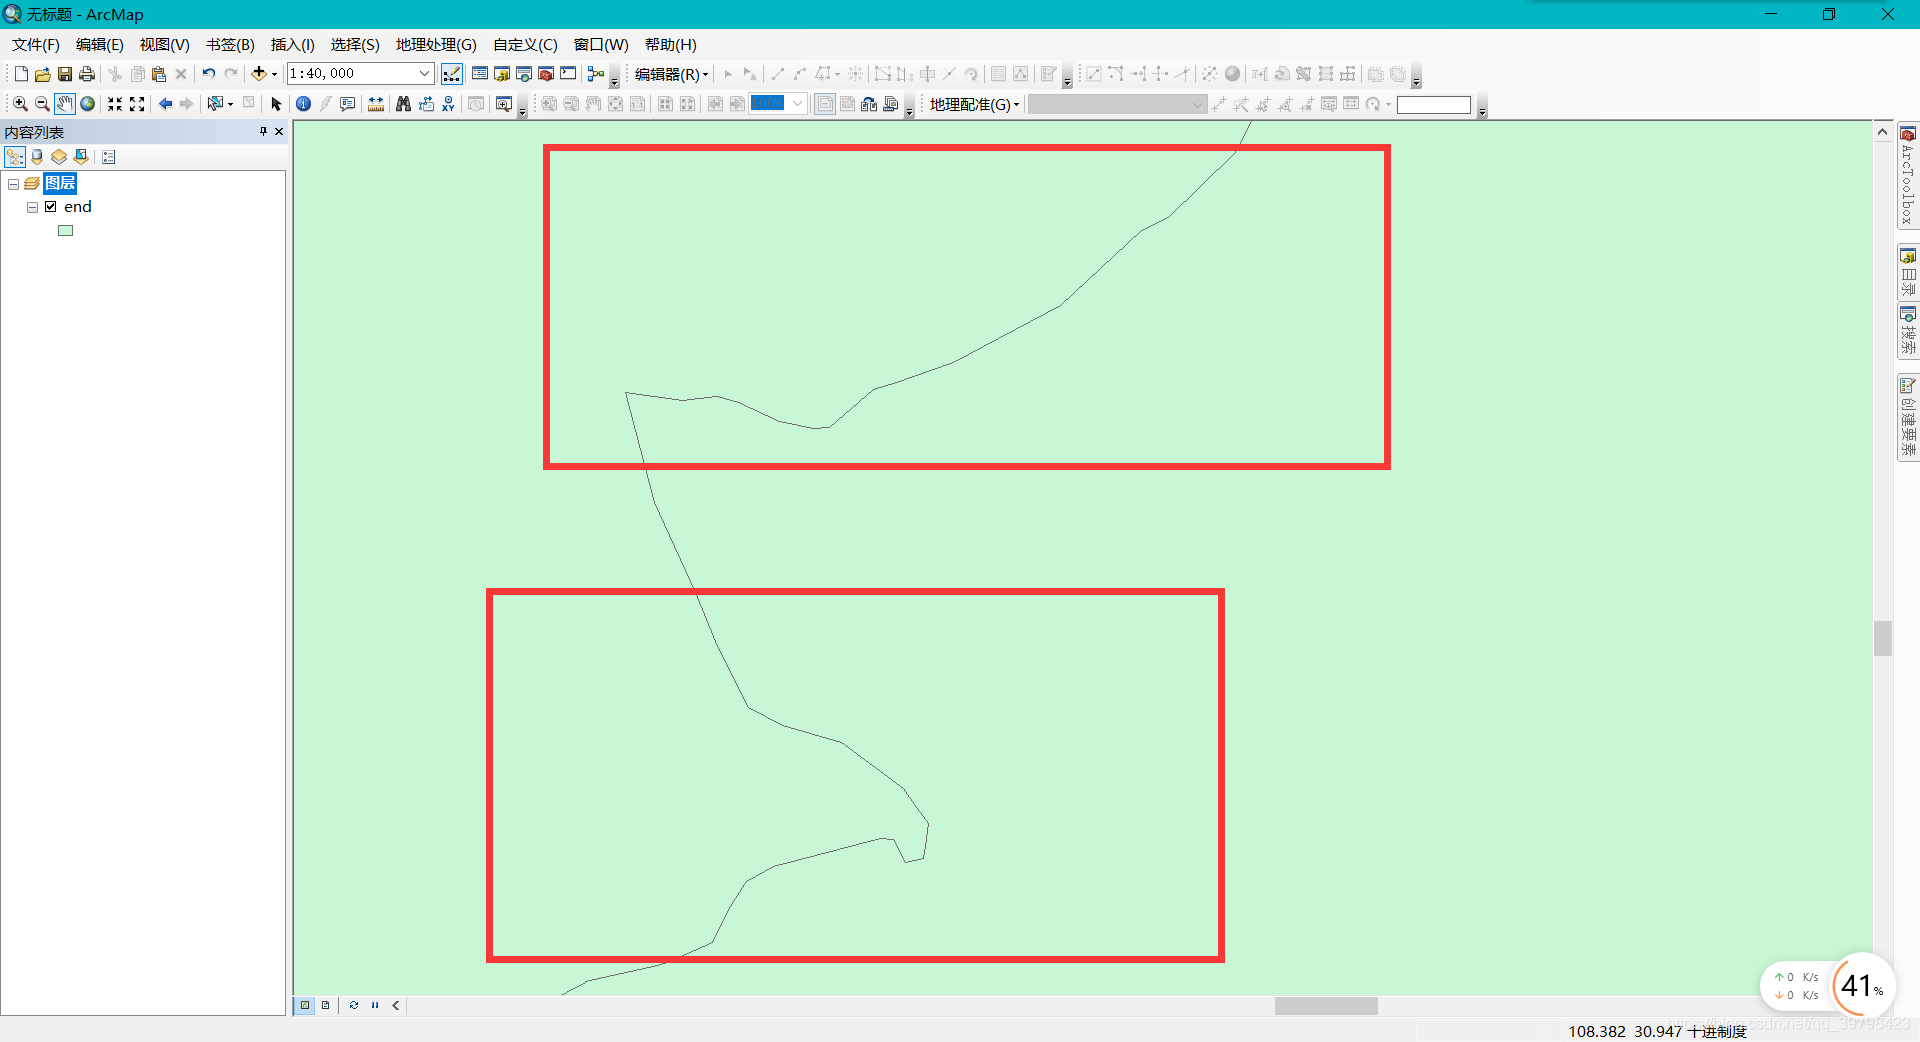Pause drawing button at map bottom

[x=375, y=1005]
